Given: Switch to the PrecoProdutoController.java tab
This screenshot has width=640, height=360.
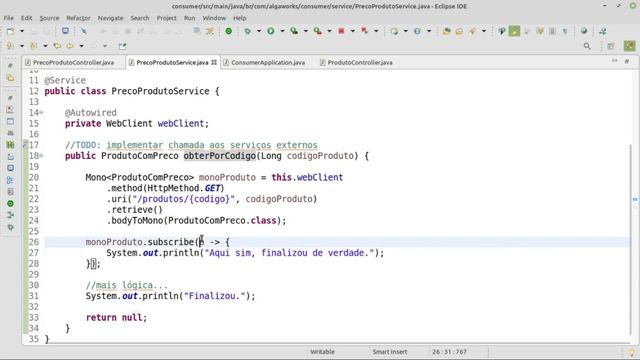Looking at the screenshot, I should [x=73, y=62].
